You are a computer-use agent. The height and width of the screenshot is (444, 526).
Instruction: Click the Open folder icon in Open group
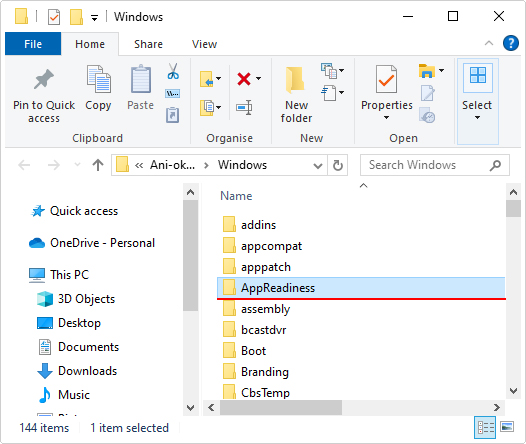click(x=427, y=71)
